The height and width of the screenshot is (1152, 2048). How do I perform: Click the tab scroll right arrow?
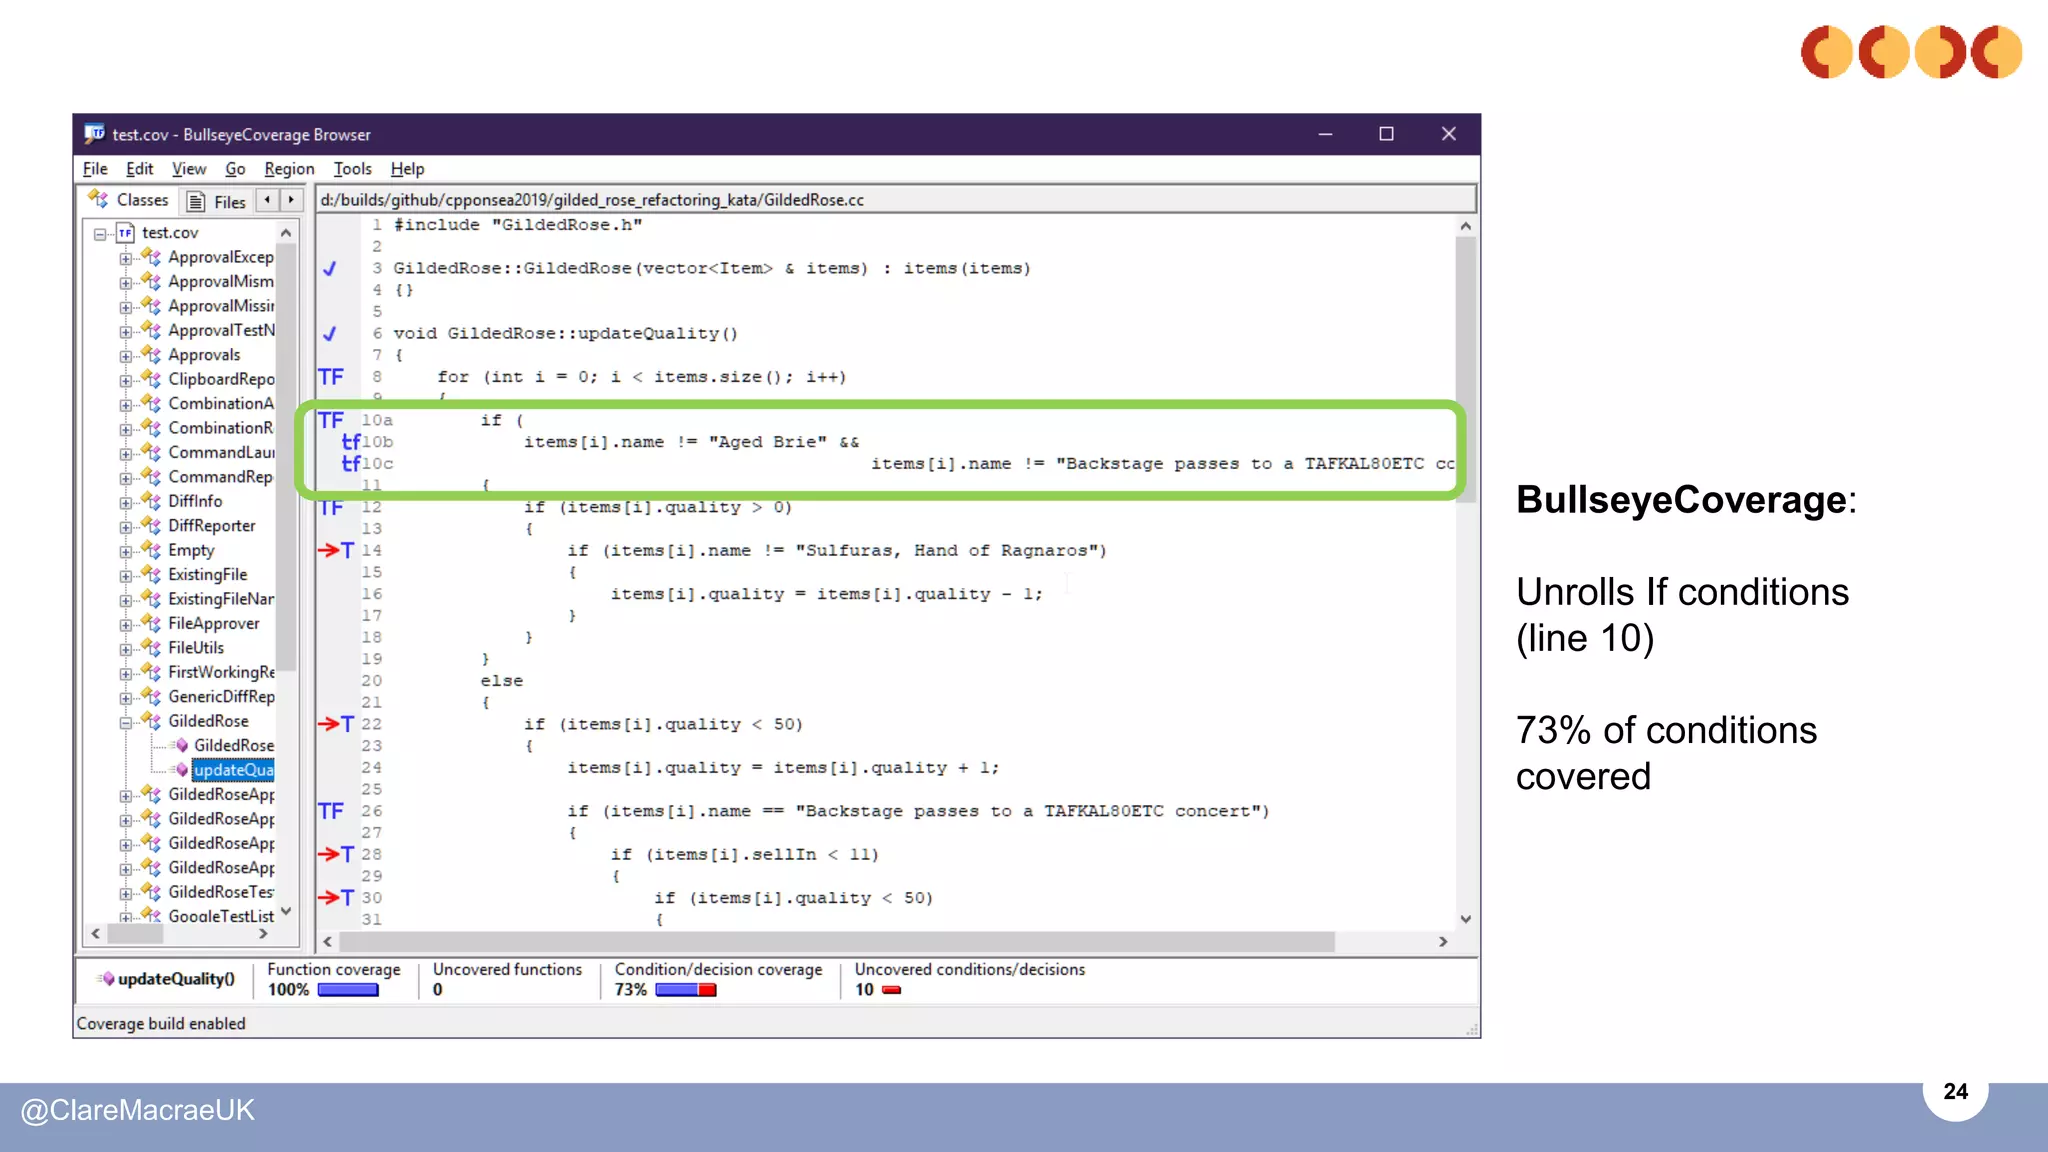click(291, 200)
